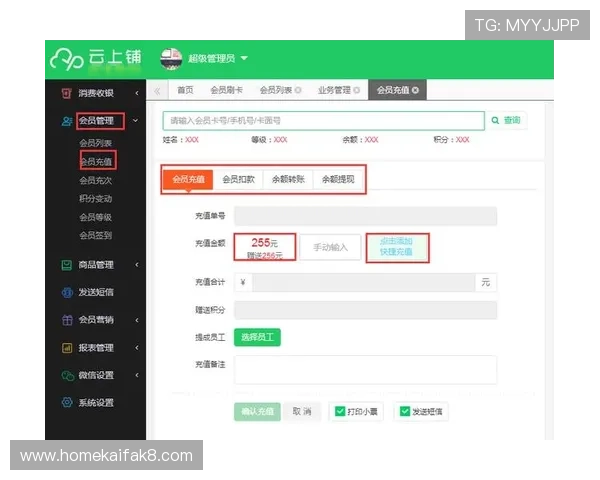Open 会员等级 in the sidebar
600x480 pixels.
[96, 217]
